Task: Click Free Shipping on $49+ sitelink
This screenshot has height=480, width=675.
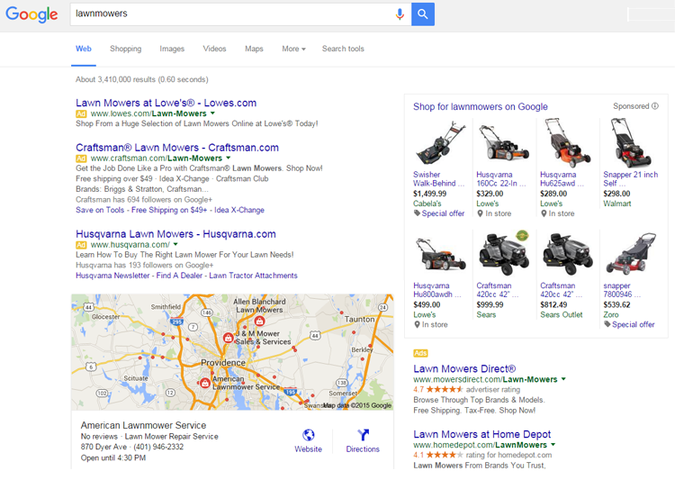Action: 169,210
